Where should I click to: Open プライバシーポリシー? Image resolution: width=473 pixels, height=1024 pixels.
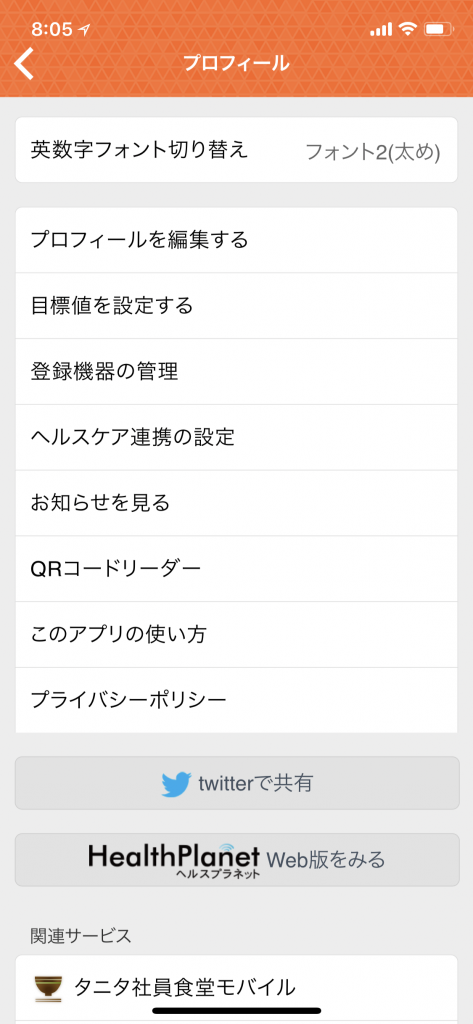(236, 700)
